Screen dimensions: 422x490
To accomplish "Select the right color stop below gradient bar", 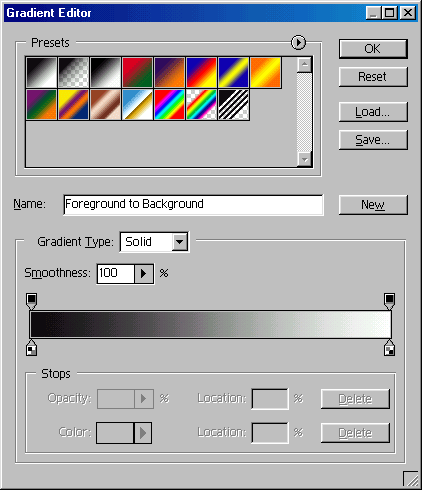I will coord(389,348).
